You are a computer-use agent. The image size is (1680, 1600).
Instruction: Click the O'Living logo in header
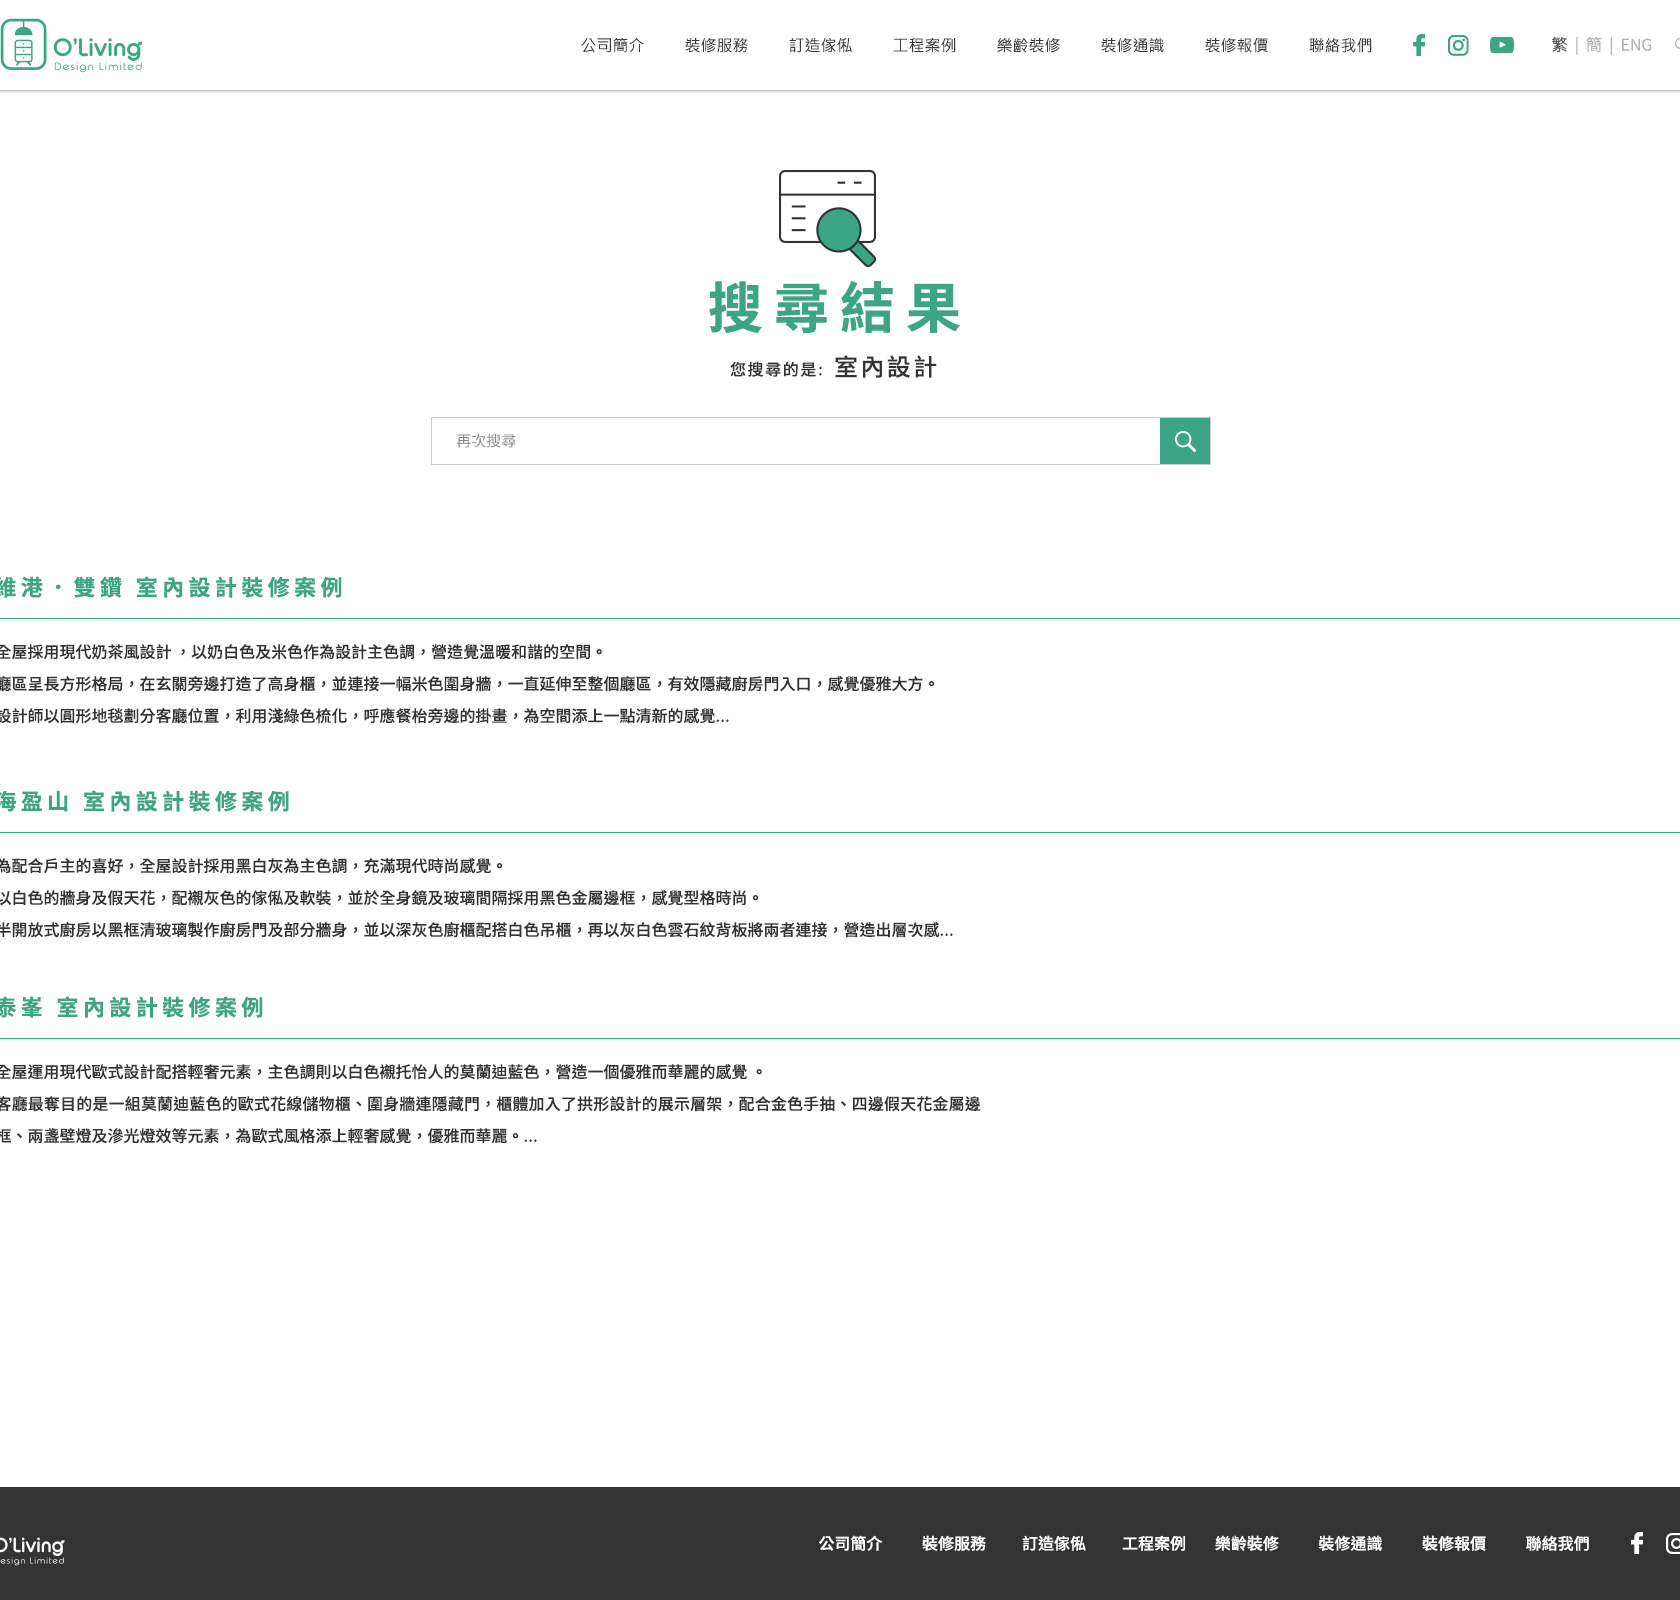pos(72,46)
